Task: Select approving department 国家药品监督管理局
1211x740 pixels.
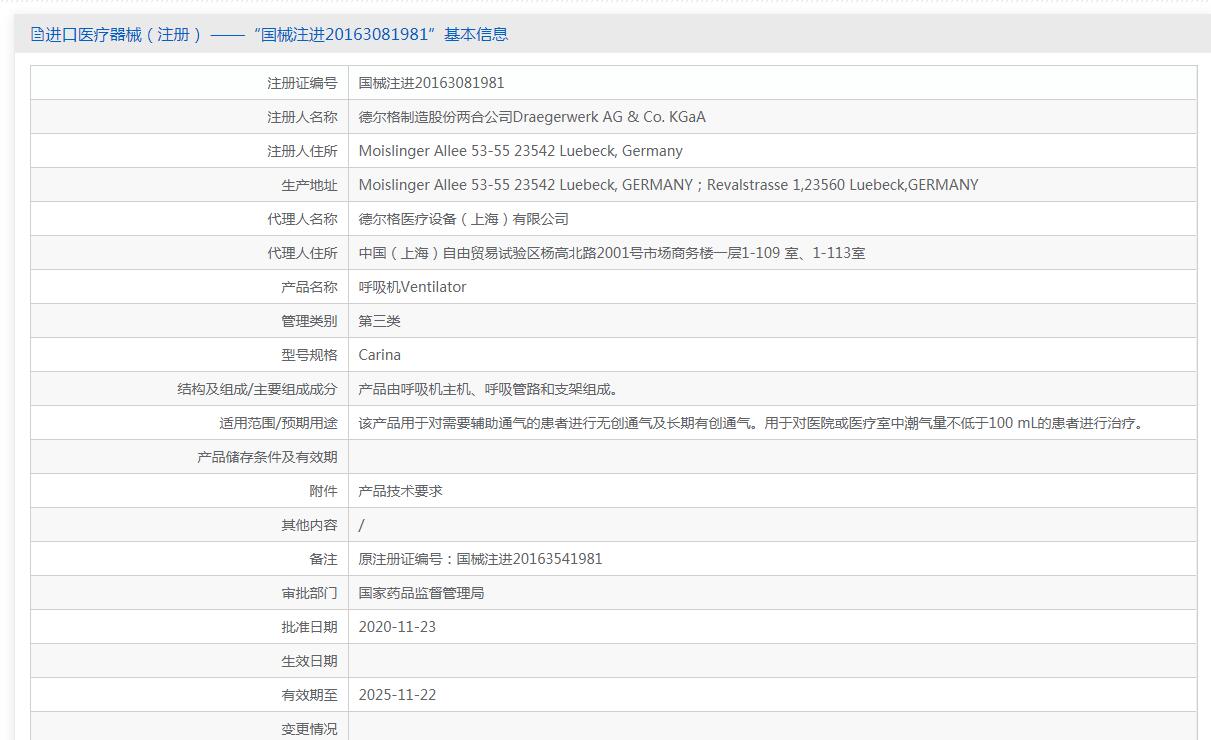Action: point(421,593)
